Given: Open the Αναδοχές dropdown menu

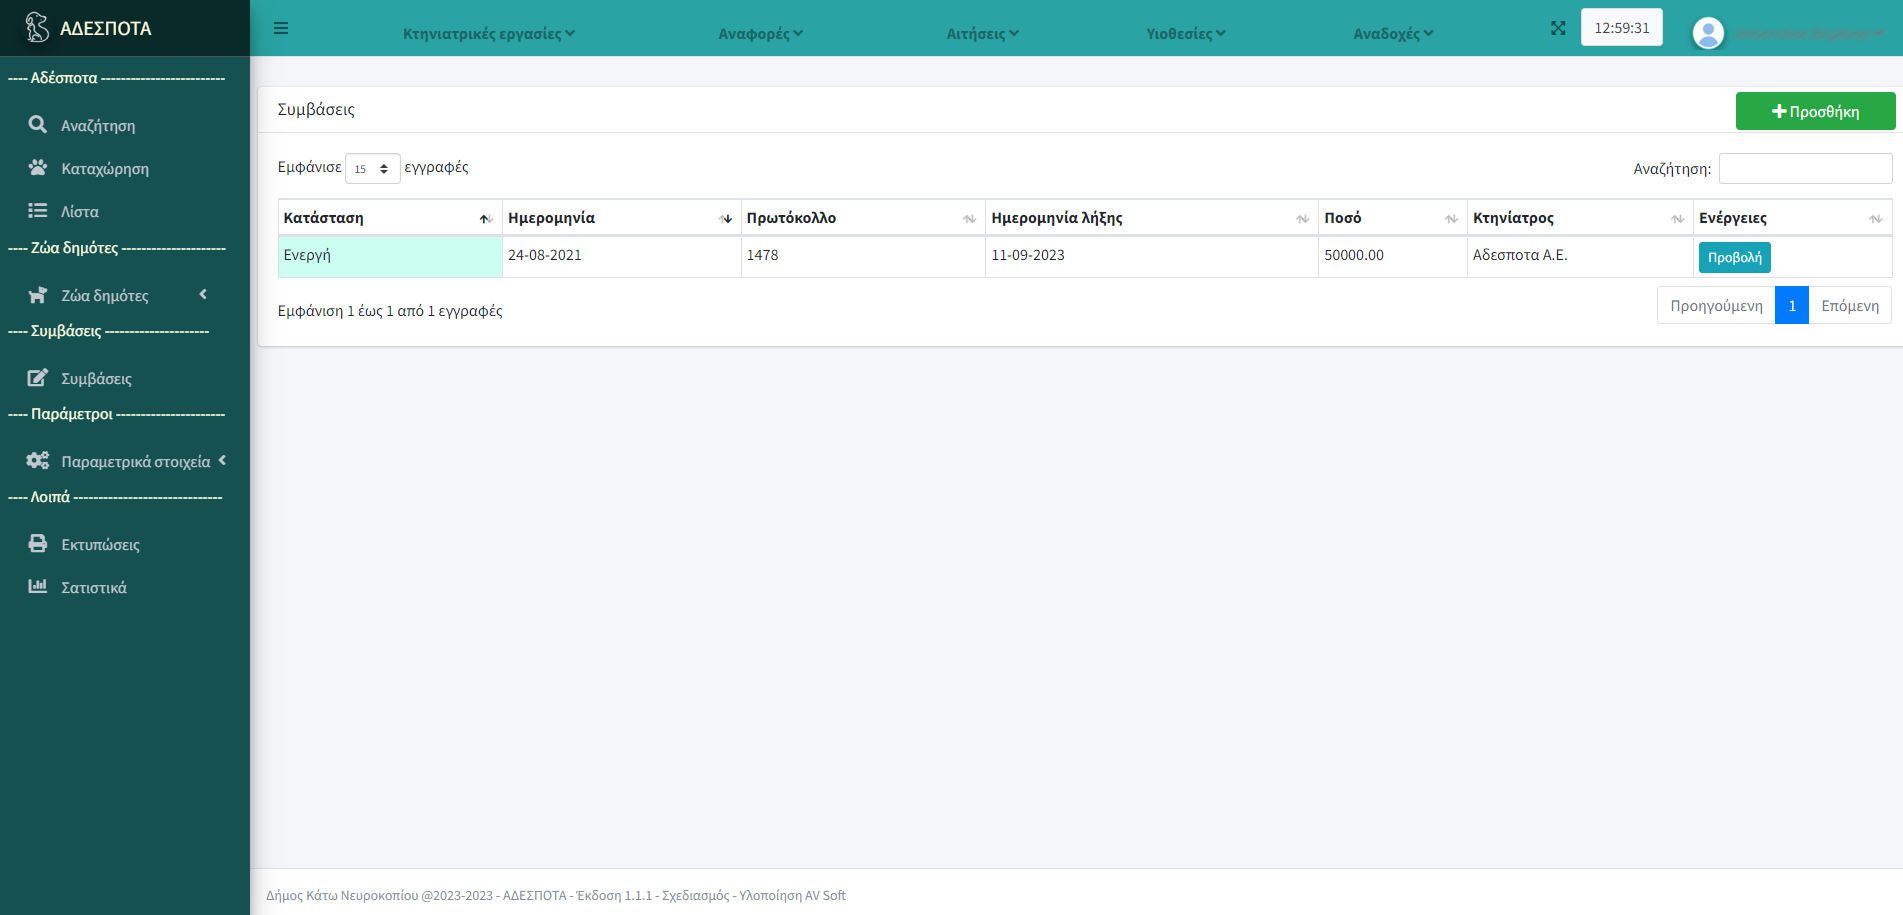Looking at the screenshot, I should coord(1394,33).
